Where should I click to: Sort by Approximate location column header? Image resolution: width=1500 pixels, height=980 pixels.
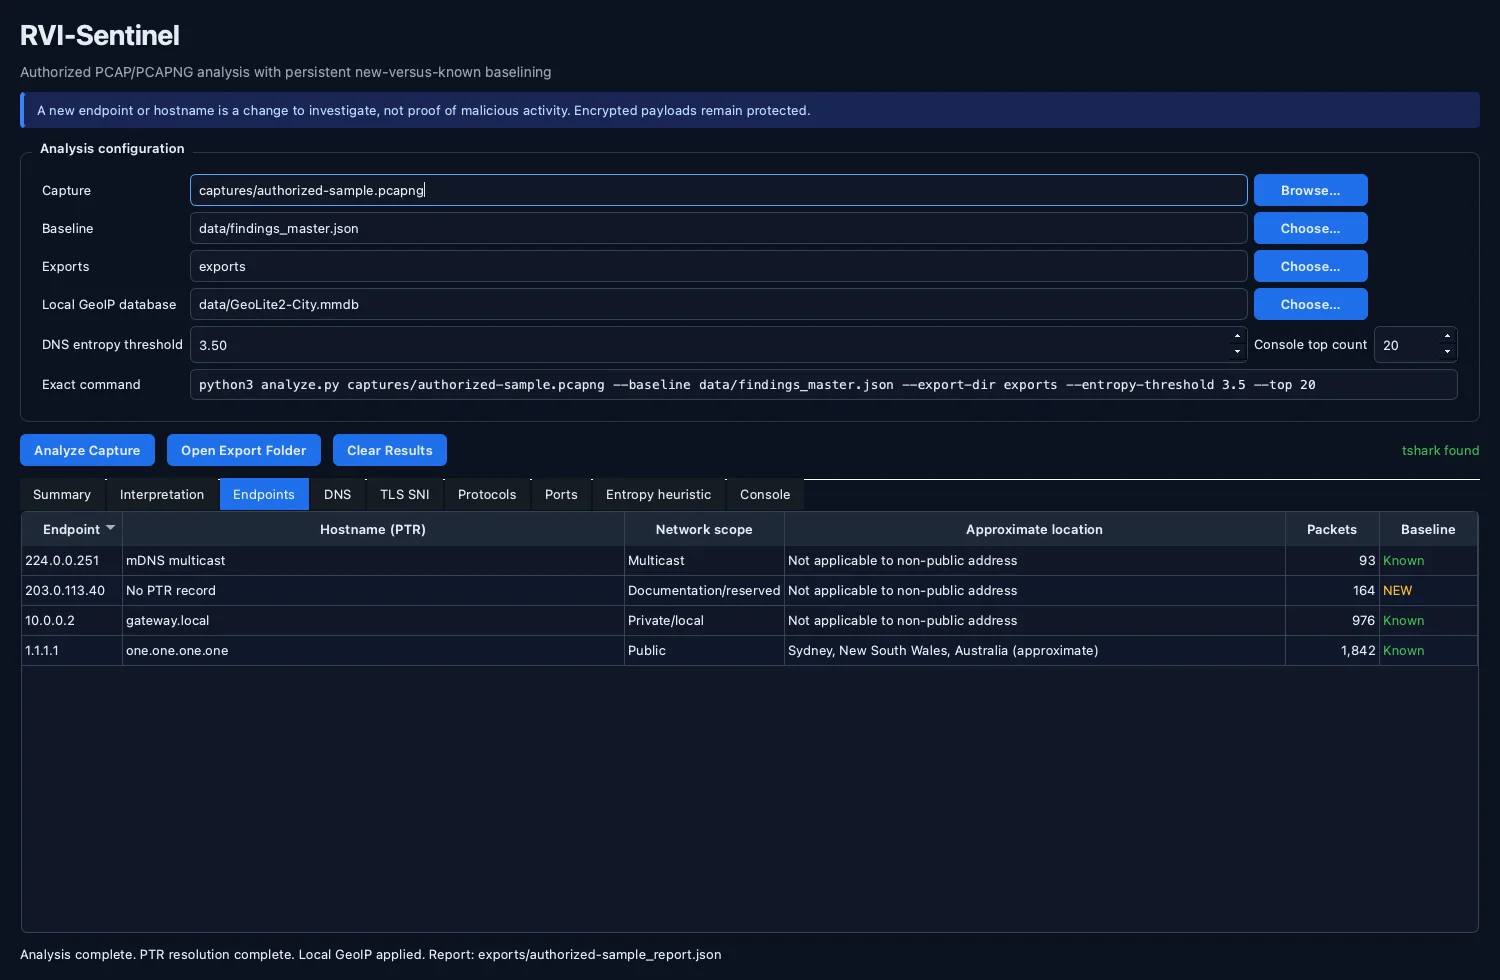pyautogui.click(x=1035, y=529)
